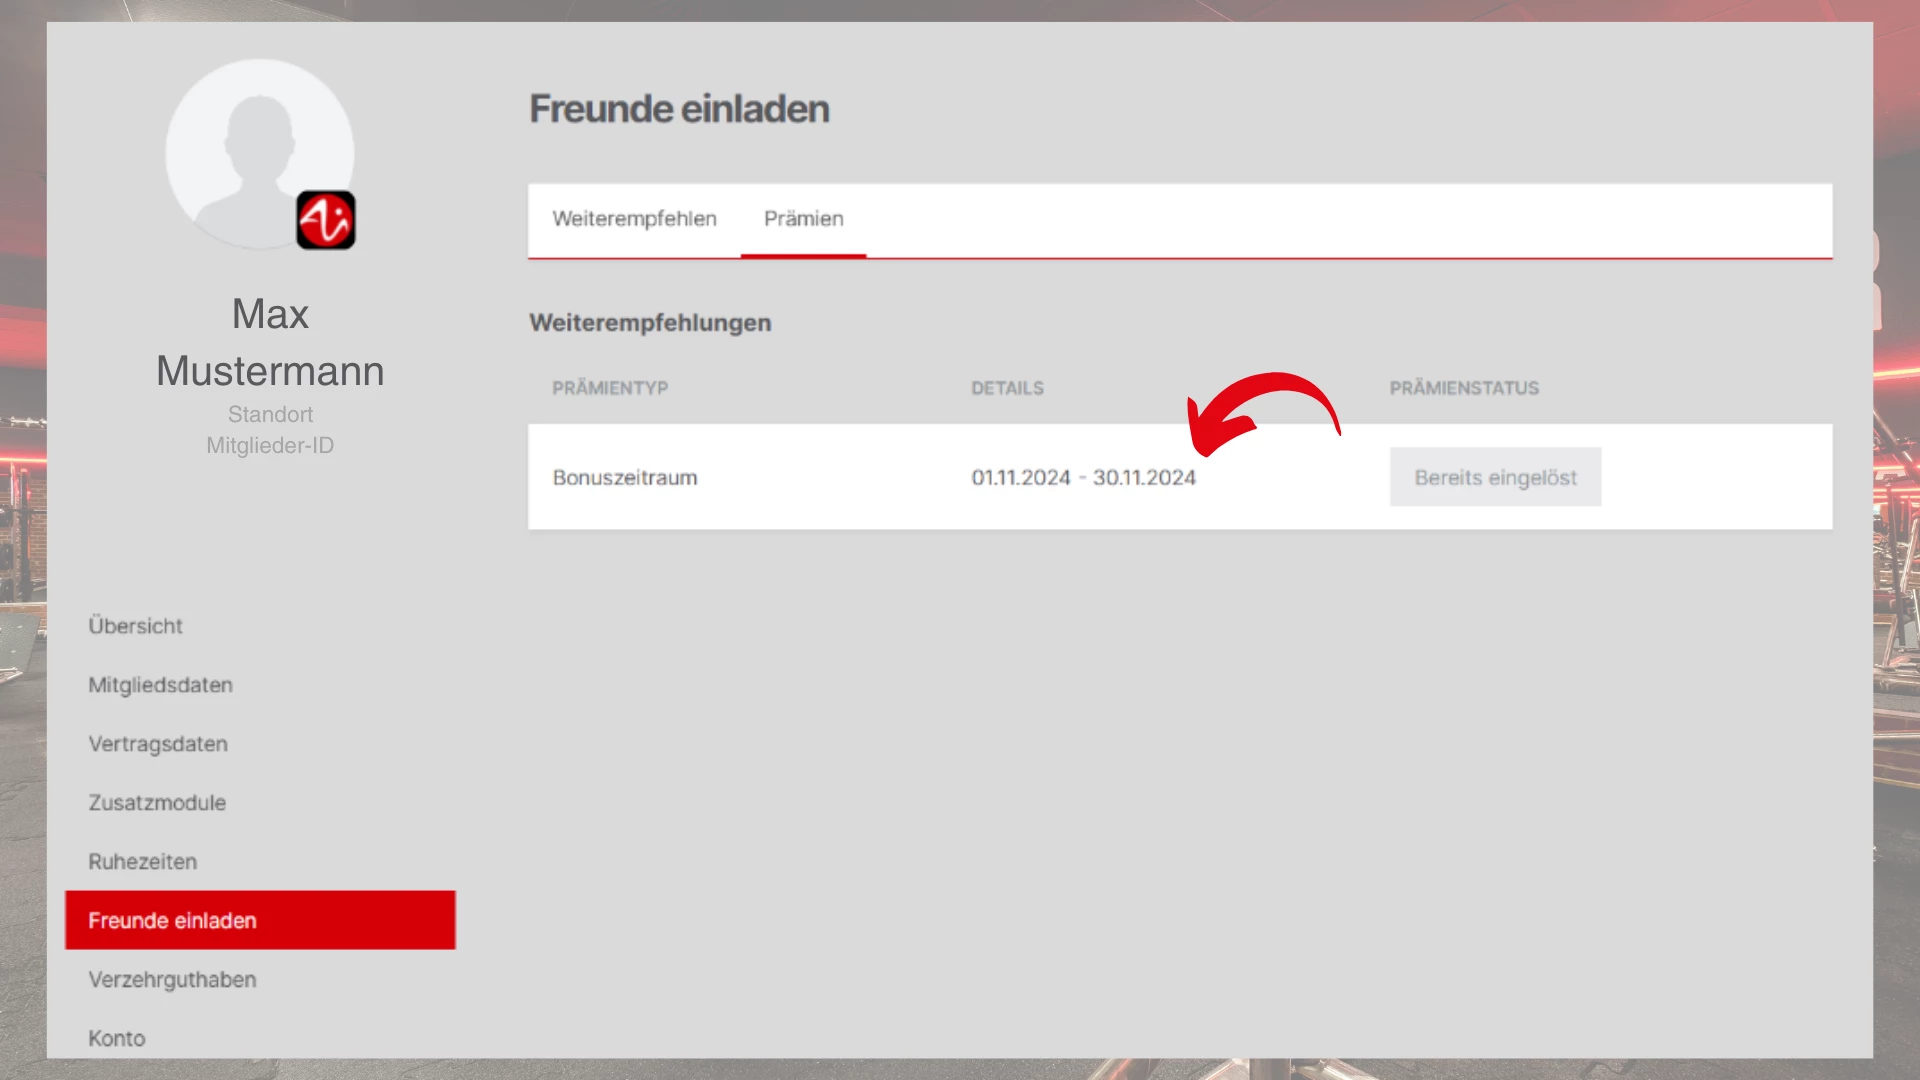The height and width of the screenshot is (1080, 1920).
Task: Select the Bonuszeitraum row label
Action: pos(625,478)
